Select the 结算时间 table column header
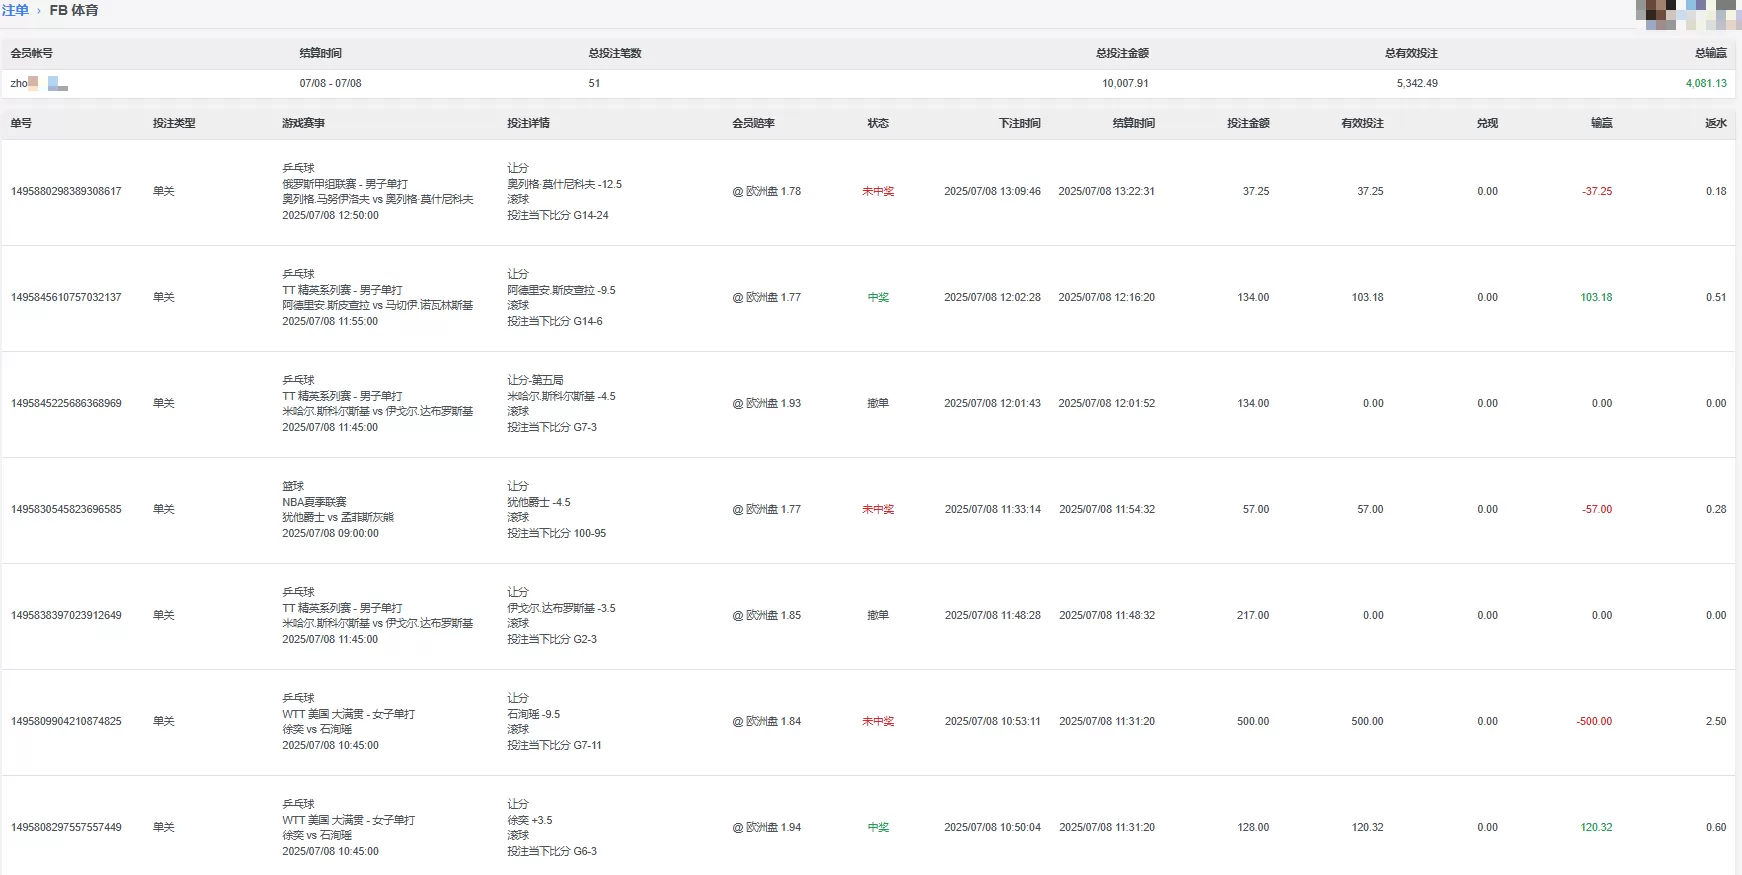Screen dimensions: 1742x875 click(x=1133, y=123)
